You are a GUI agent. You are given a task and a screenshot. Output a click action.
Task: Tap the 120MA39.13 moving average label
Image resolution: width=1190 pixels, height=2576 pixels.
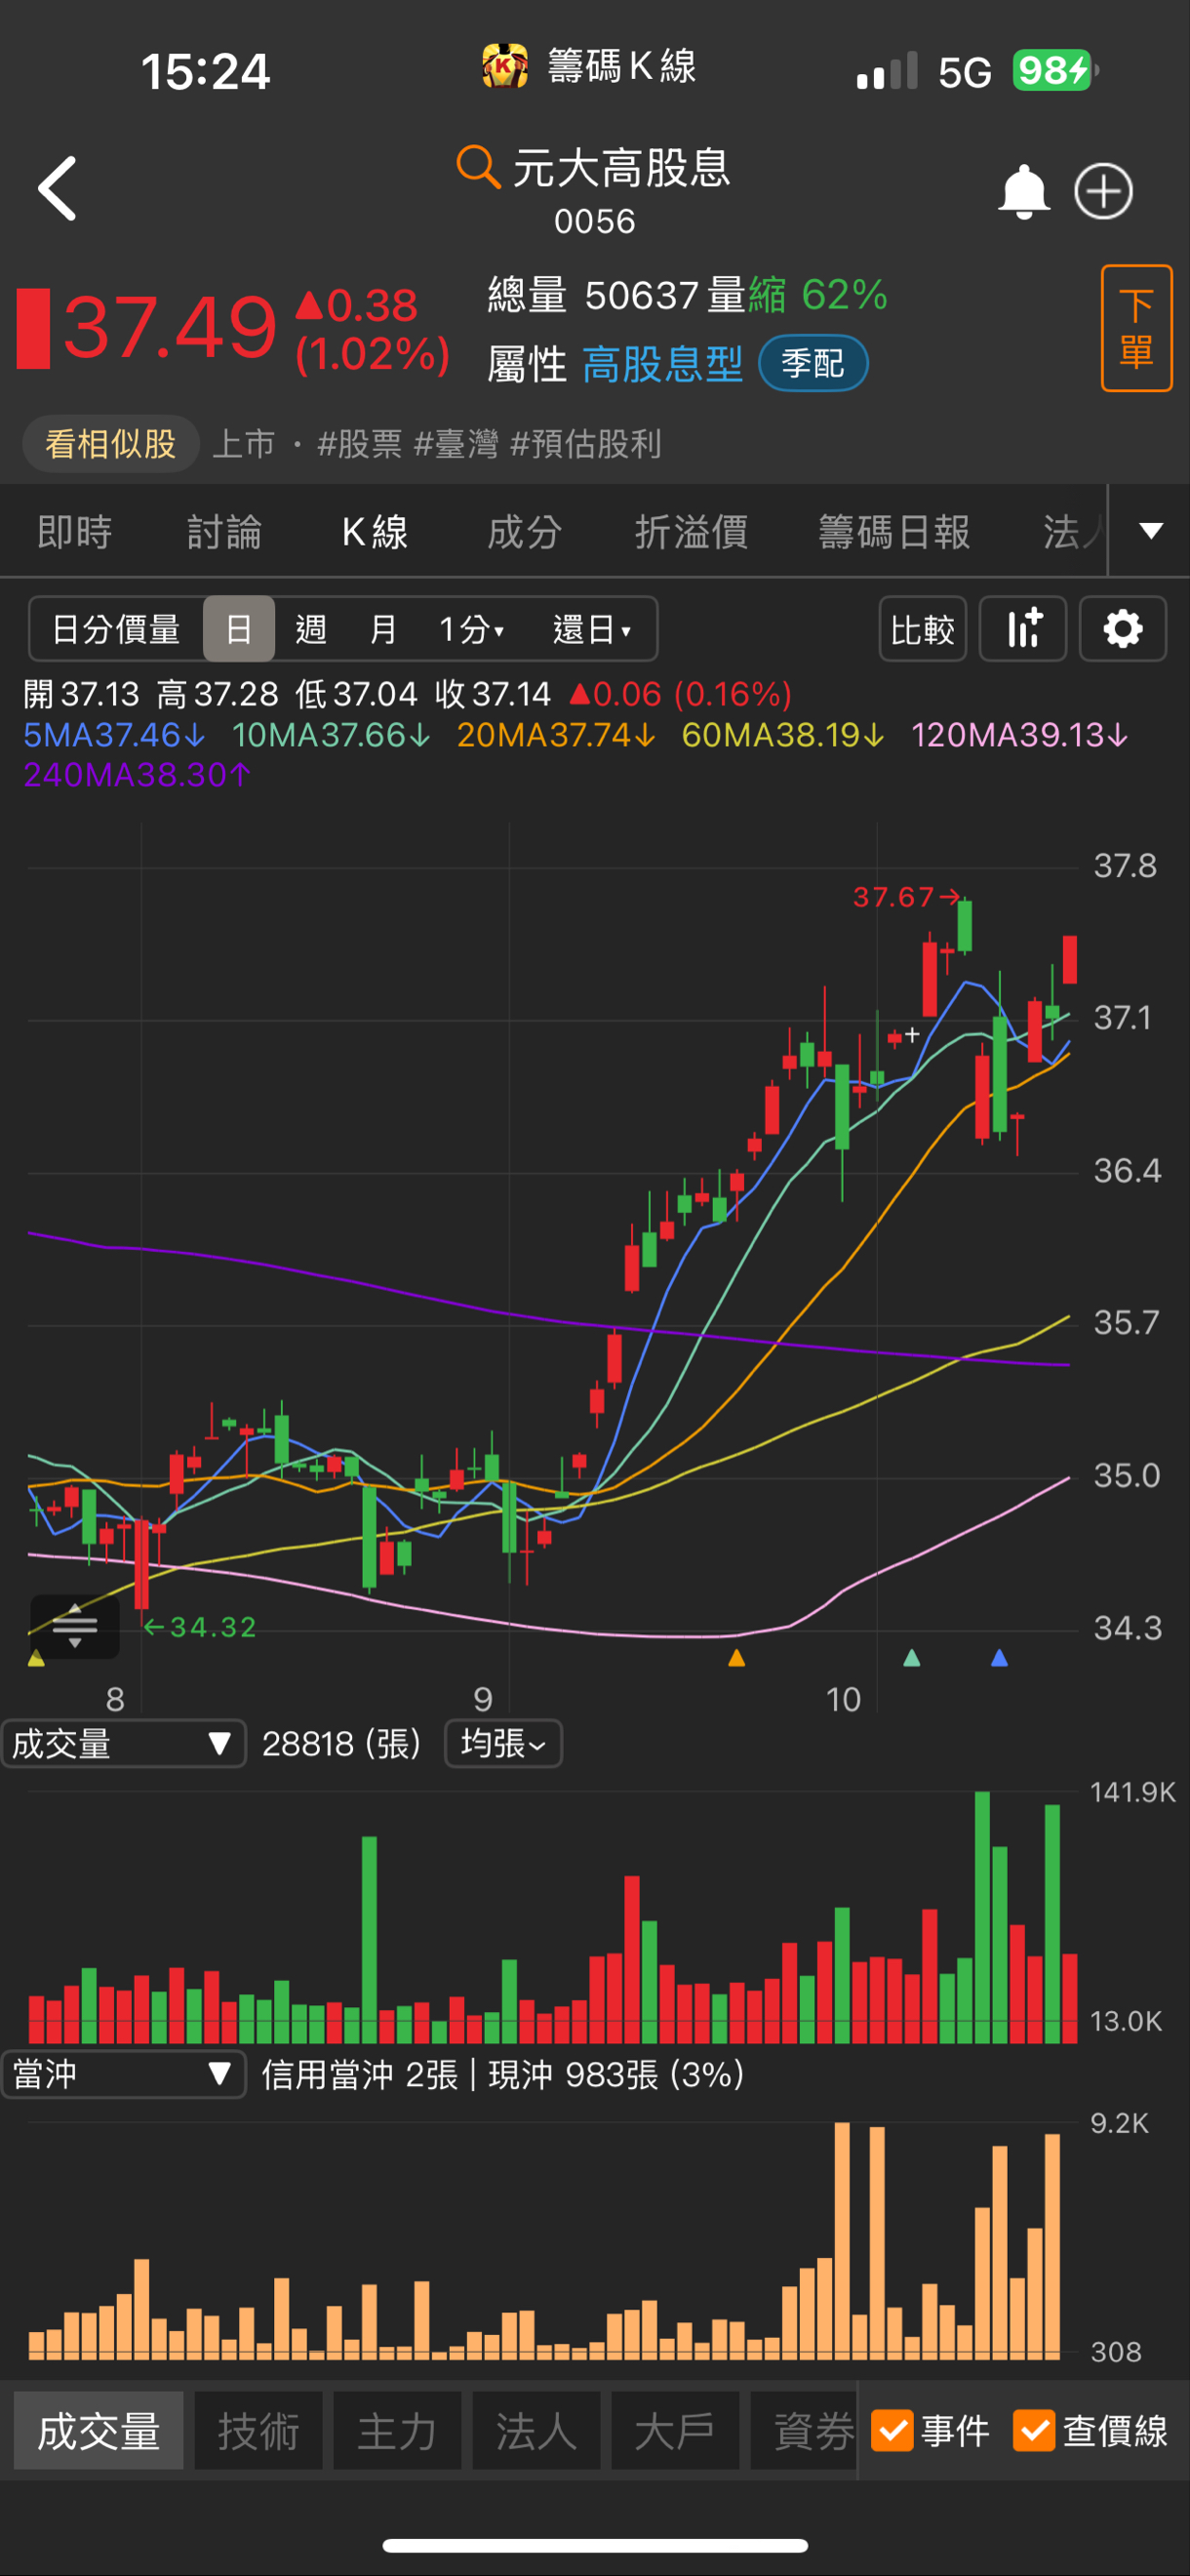pyautogui.click(x=1019, y=735)
